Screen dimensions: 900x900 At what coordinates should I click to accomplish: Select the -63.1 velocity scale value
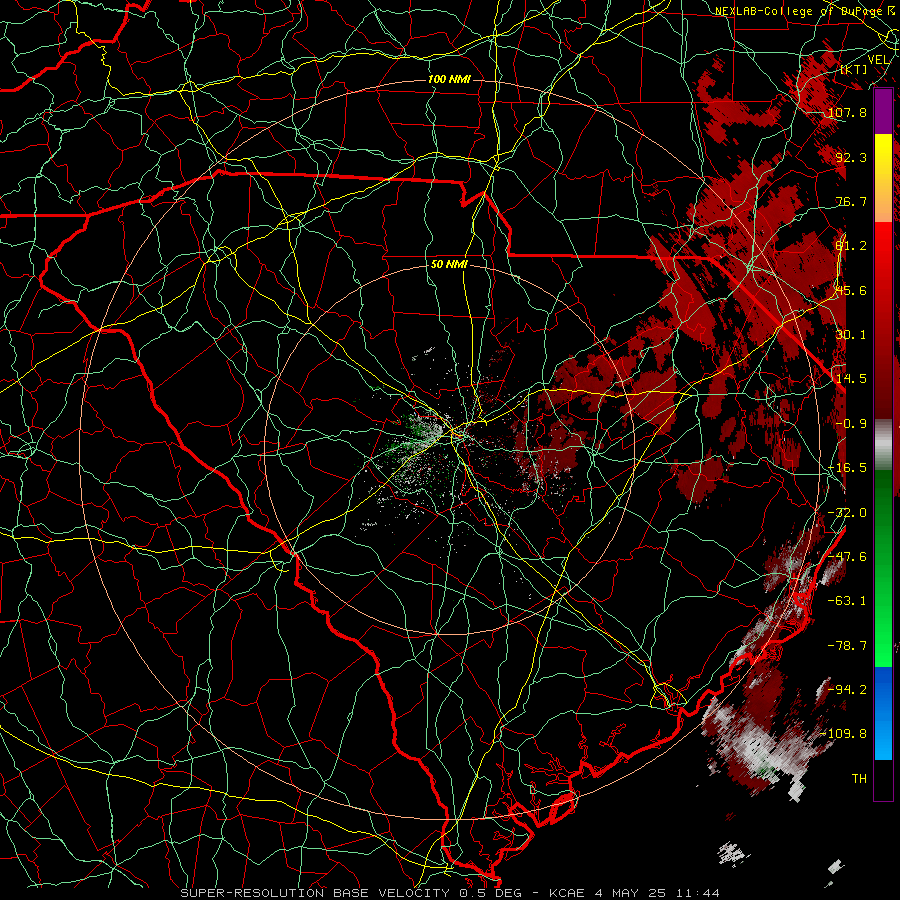tap(847, 601)
